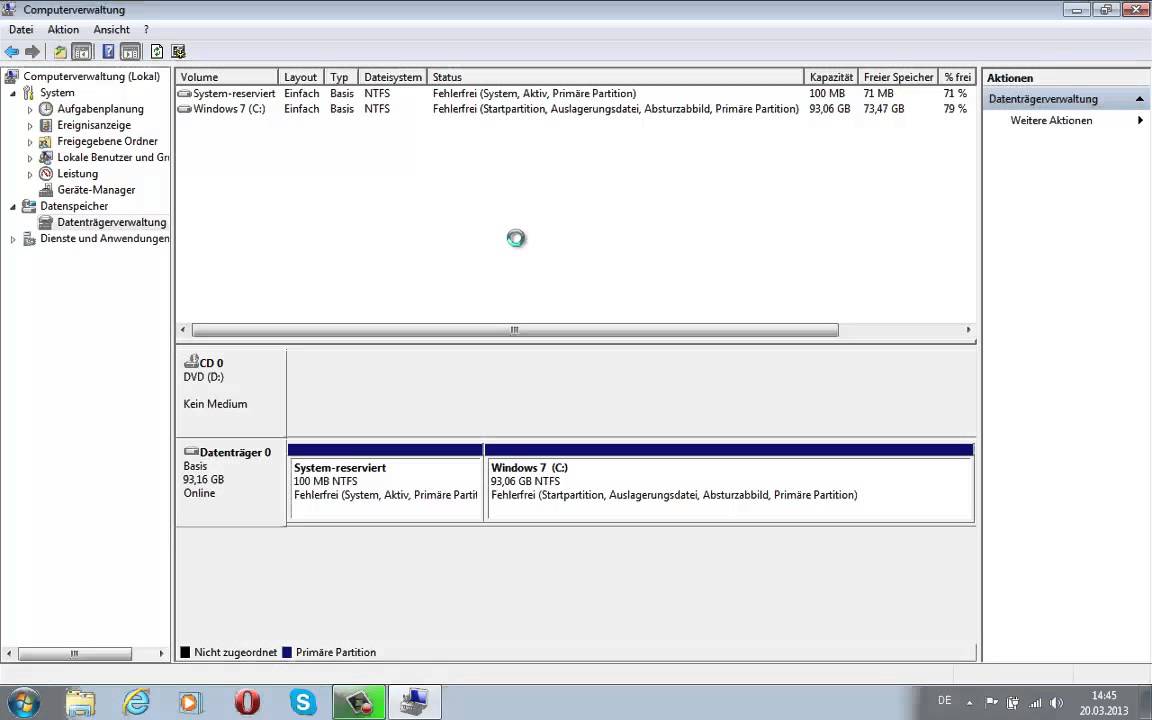Click the Primäre Partition blue legend swatch

pyautogui.click(x=287, y=652)
